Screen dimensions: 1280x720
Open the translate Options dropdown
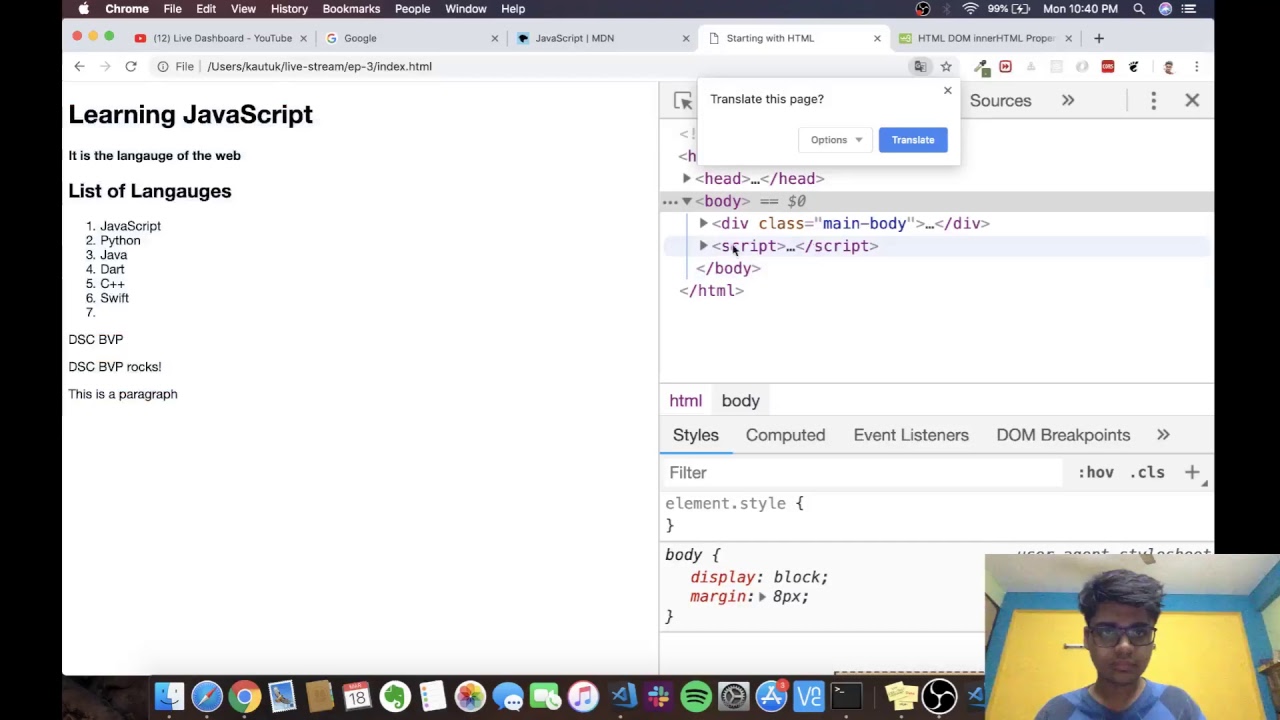tap(836, 140)
